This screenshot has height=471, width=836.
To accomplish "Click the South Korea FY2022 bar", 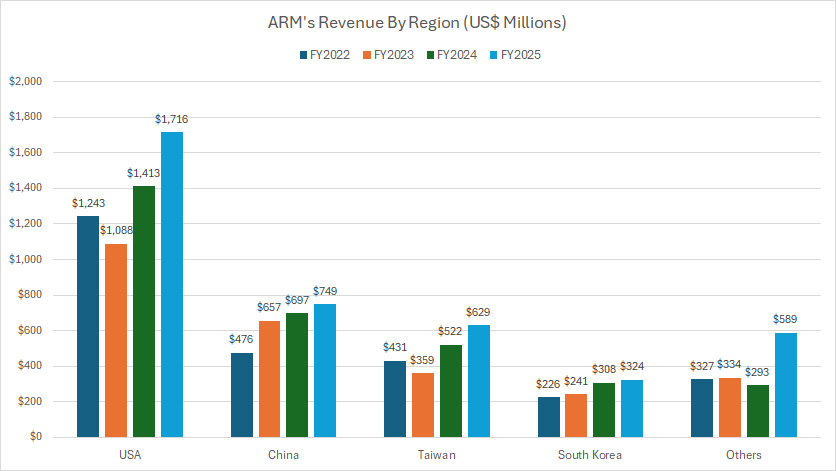I will [549, 417].
